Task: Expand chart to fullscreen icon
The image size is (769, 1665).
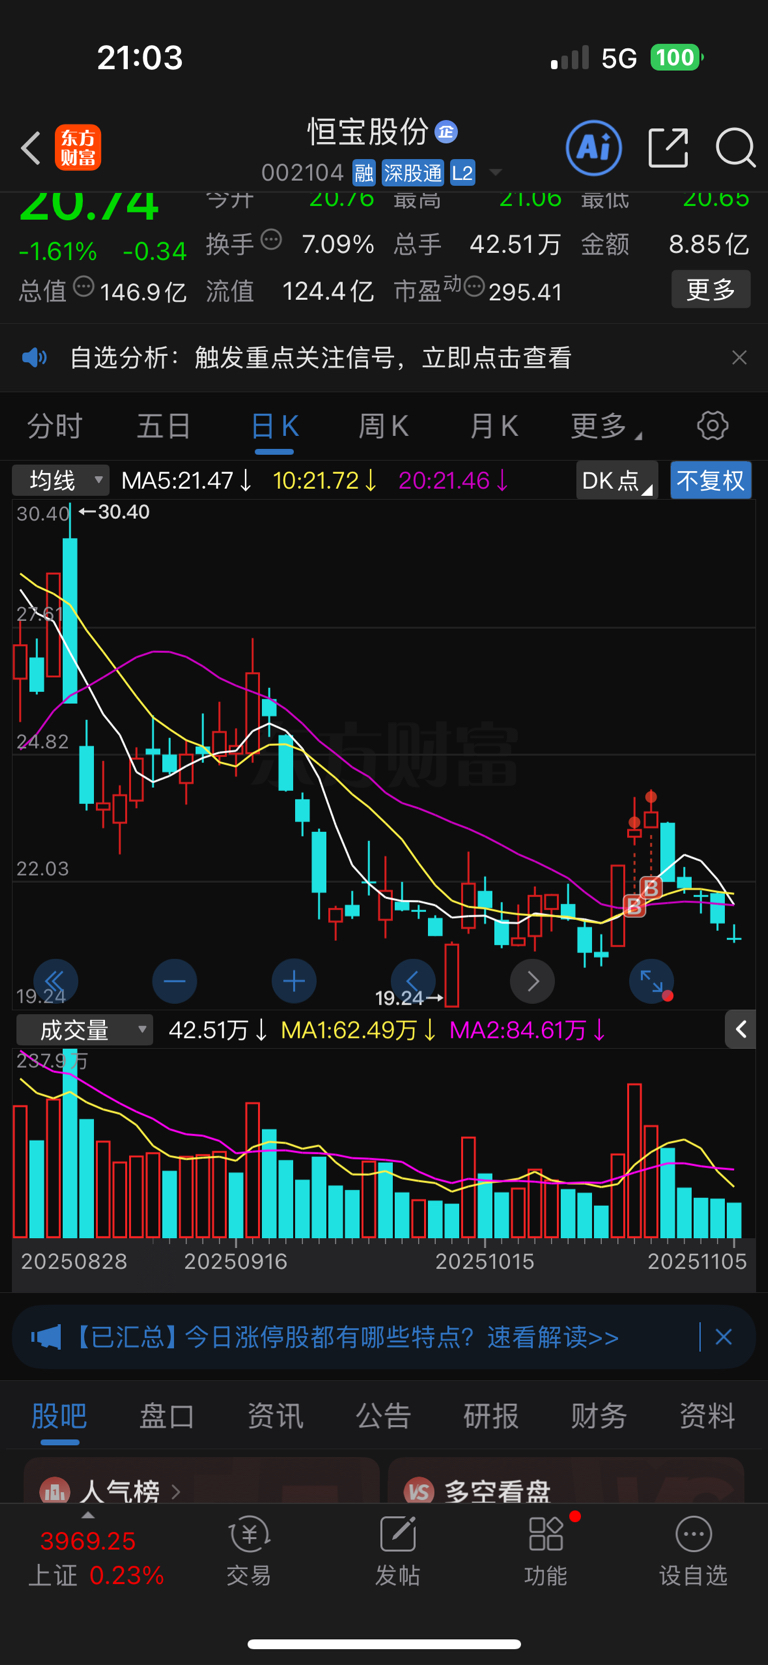Action: (x=652, y=981)
